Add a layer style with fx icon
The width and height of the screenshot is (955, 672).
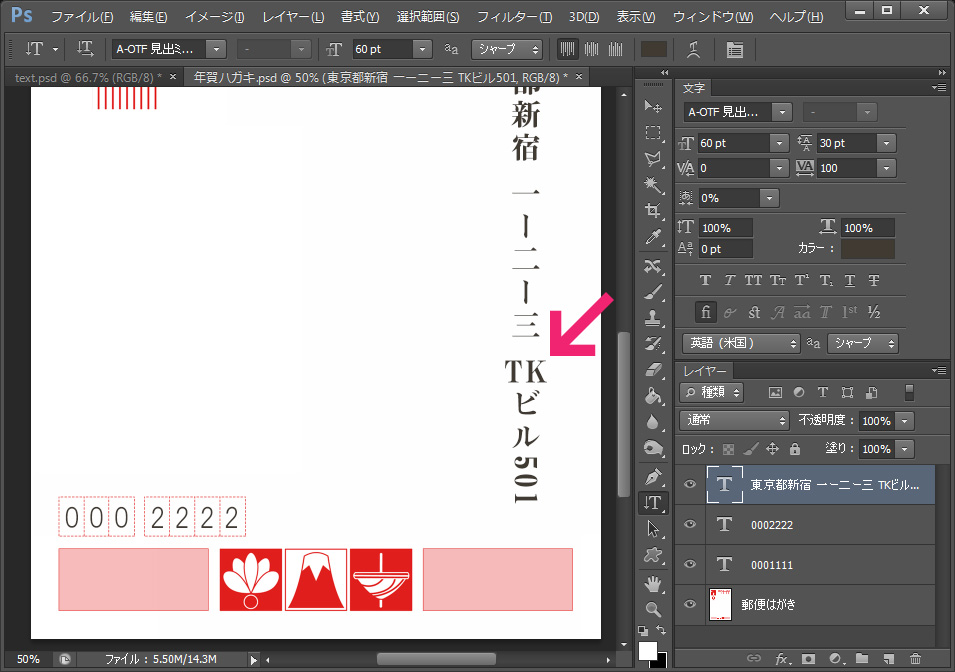[x=782, y=659]
